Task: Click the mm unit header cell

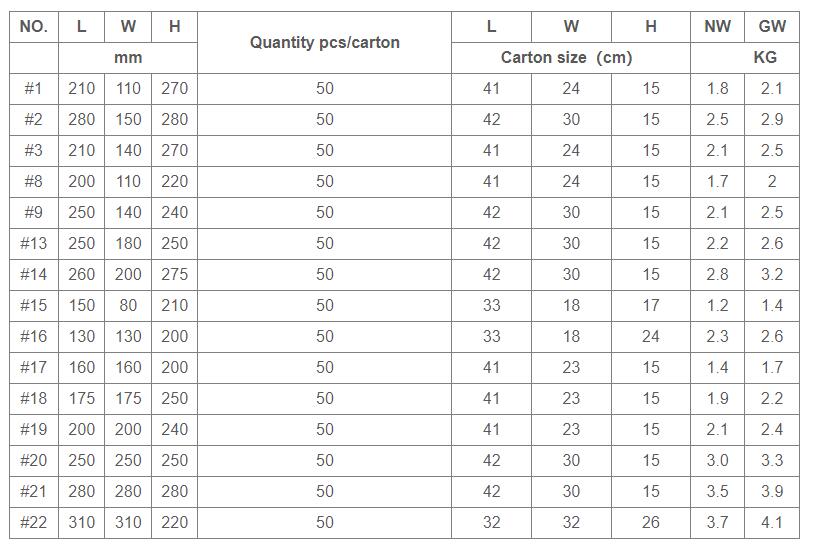Action: [x=128, y=57]
